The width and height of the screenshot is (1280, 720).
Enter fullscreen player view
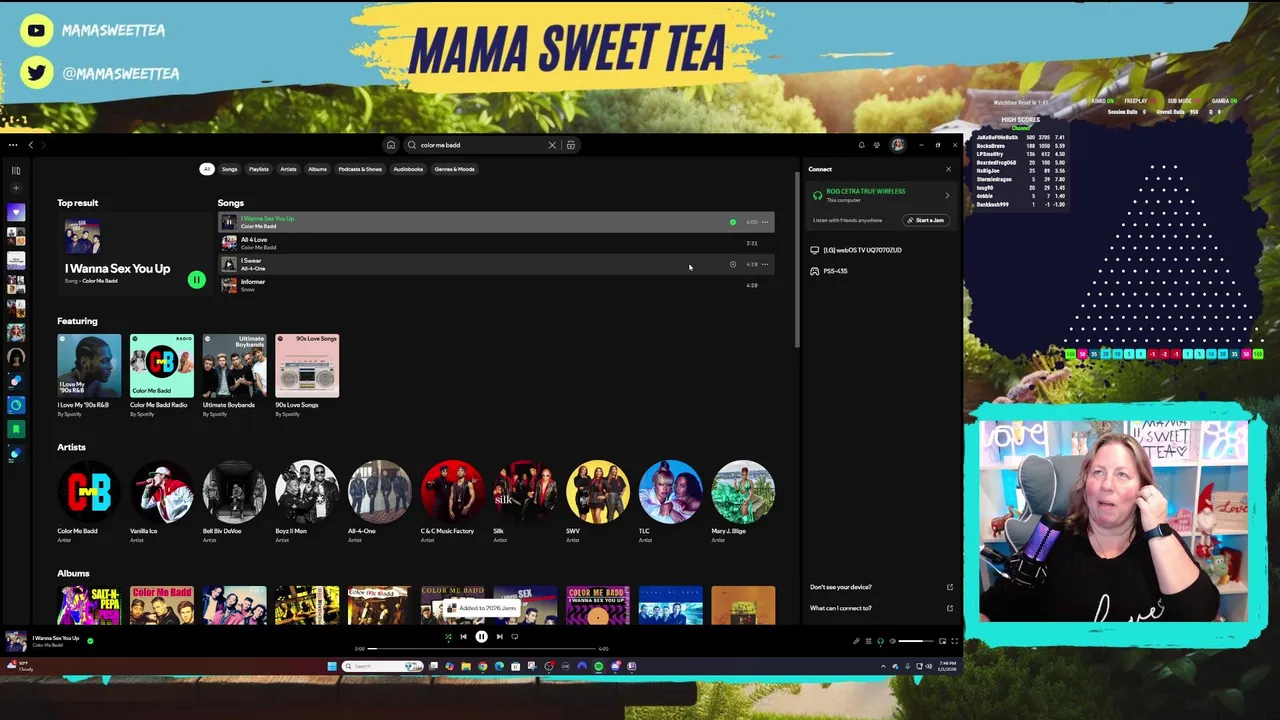tap(954, 641)
